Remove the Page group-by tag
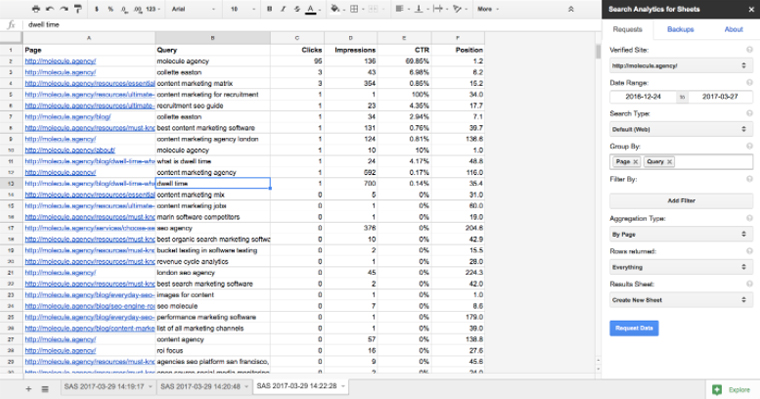The width and height of the screenshot is (760, 399). (x=635, y=162)
